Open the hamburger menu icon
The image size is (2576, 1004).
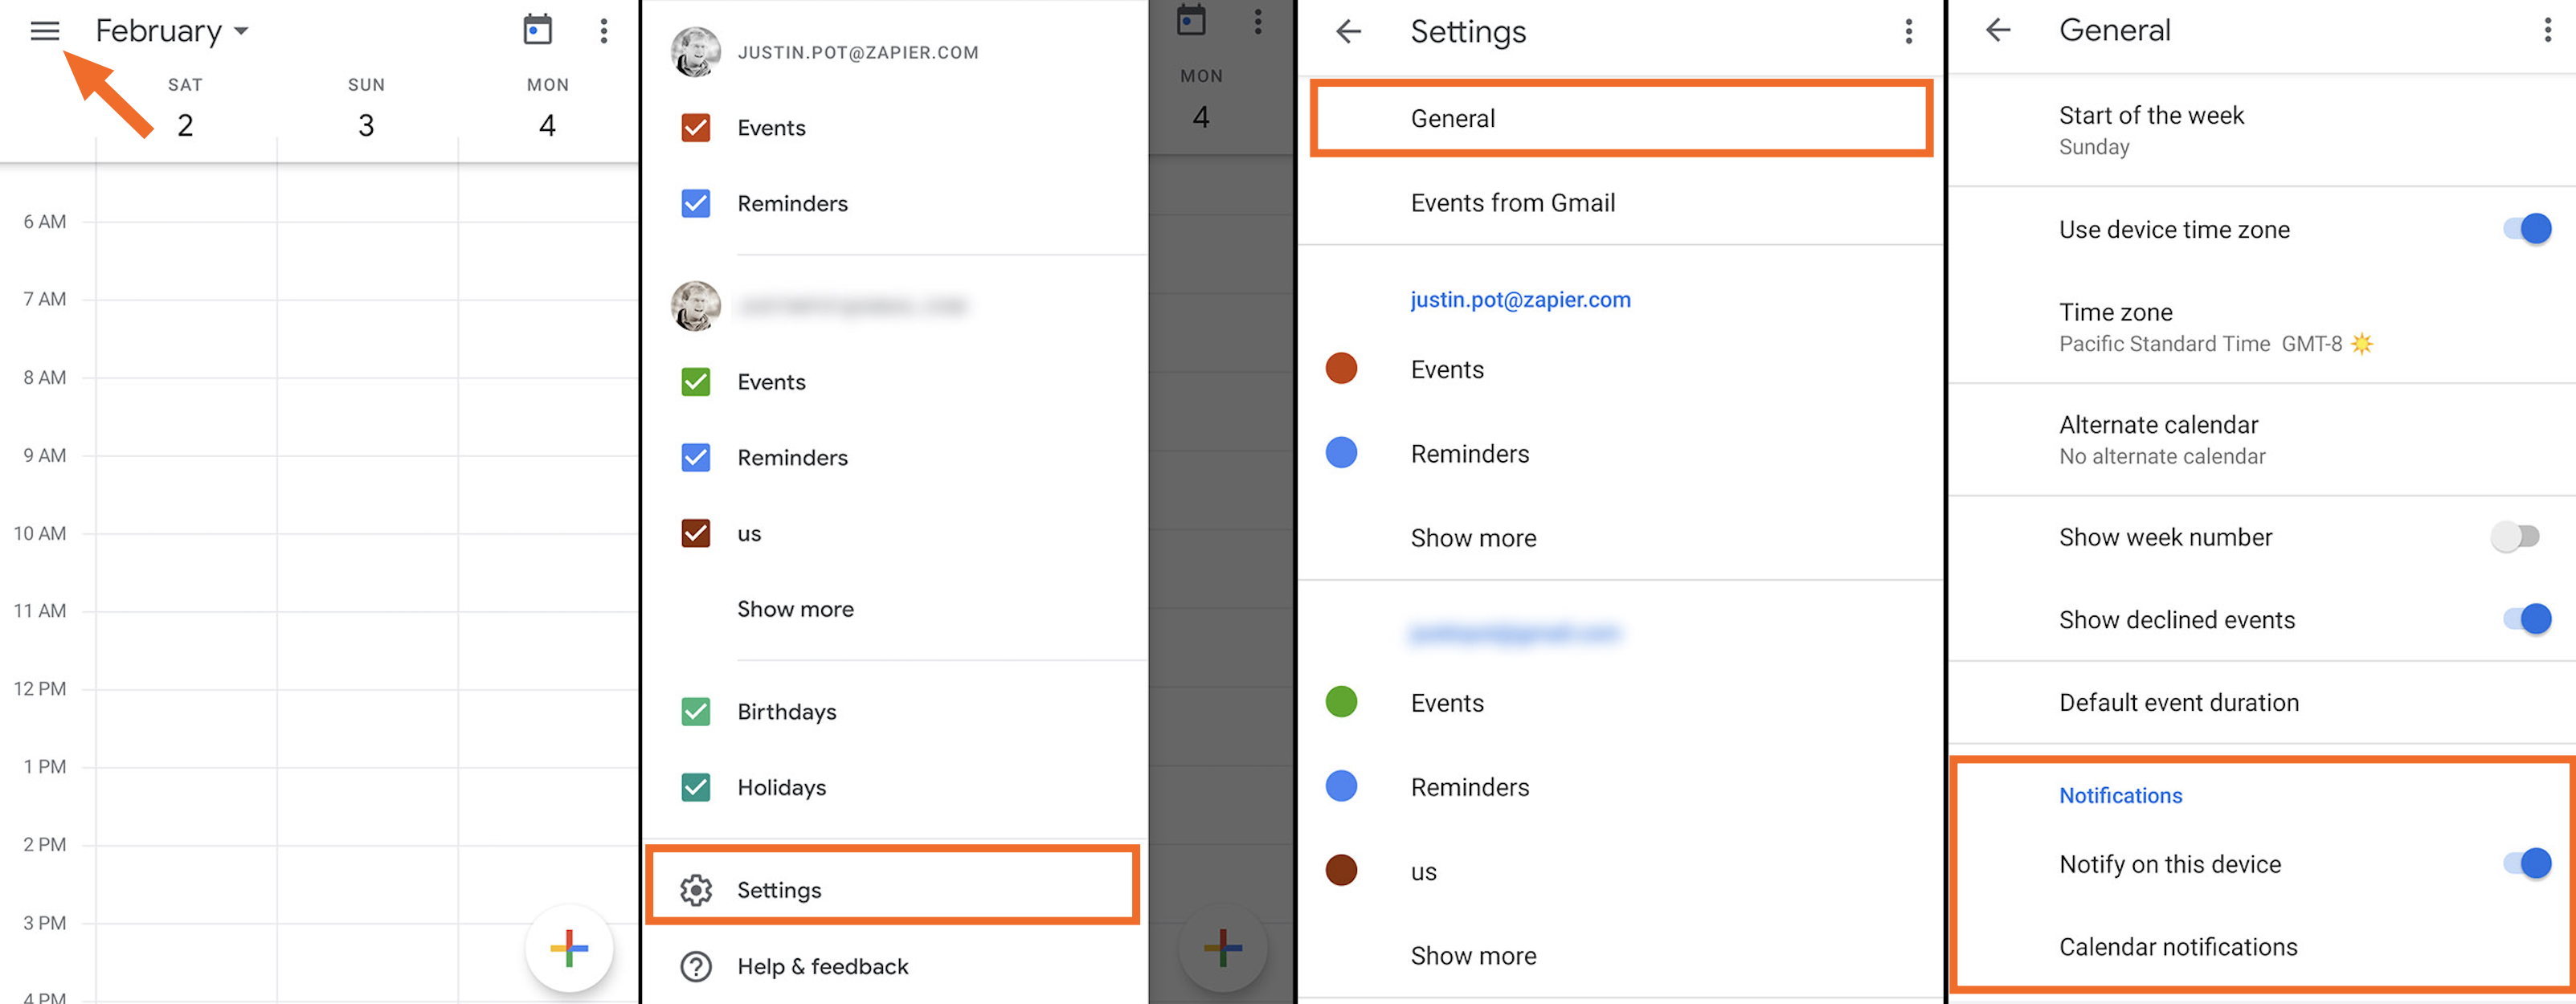point(44,30)
